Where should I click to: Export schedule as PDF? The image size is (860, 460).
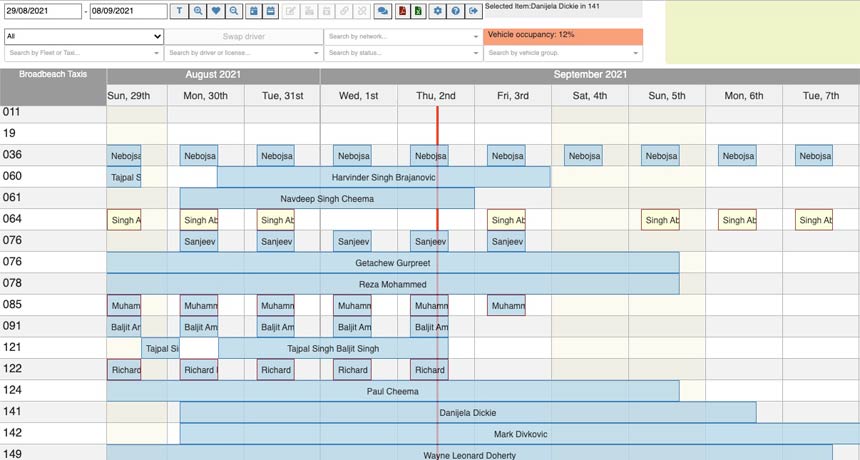402,11
